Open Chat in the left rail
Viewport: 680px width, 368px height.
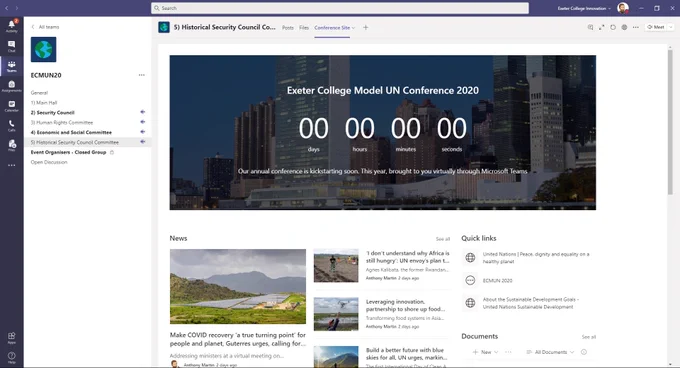pos(12,46)
